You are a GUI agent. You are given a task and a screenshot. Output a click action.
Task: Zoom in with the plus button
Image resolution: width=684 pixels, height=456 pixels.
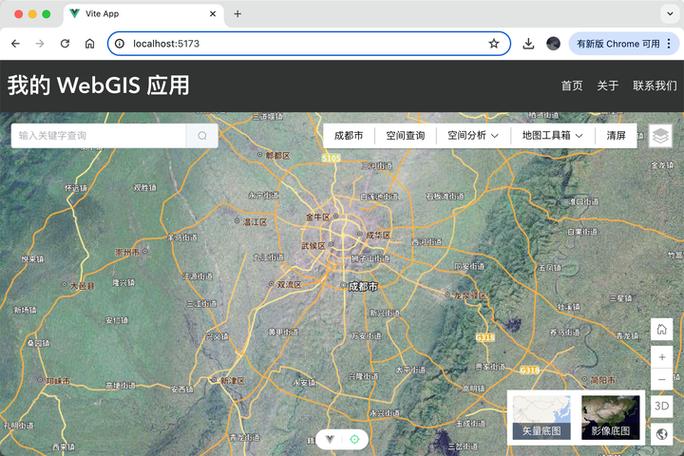[661, 357]
